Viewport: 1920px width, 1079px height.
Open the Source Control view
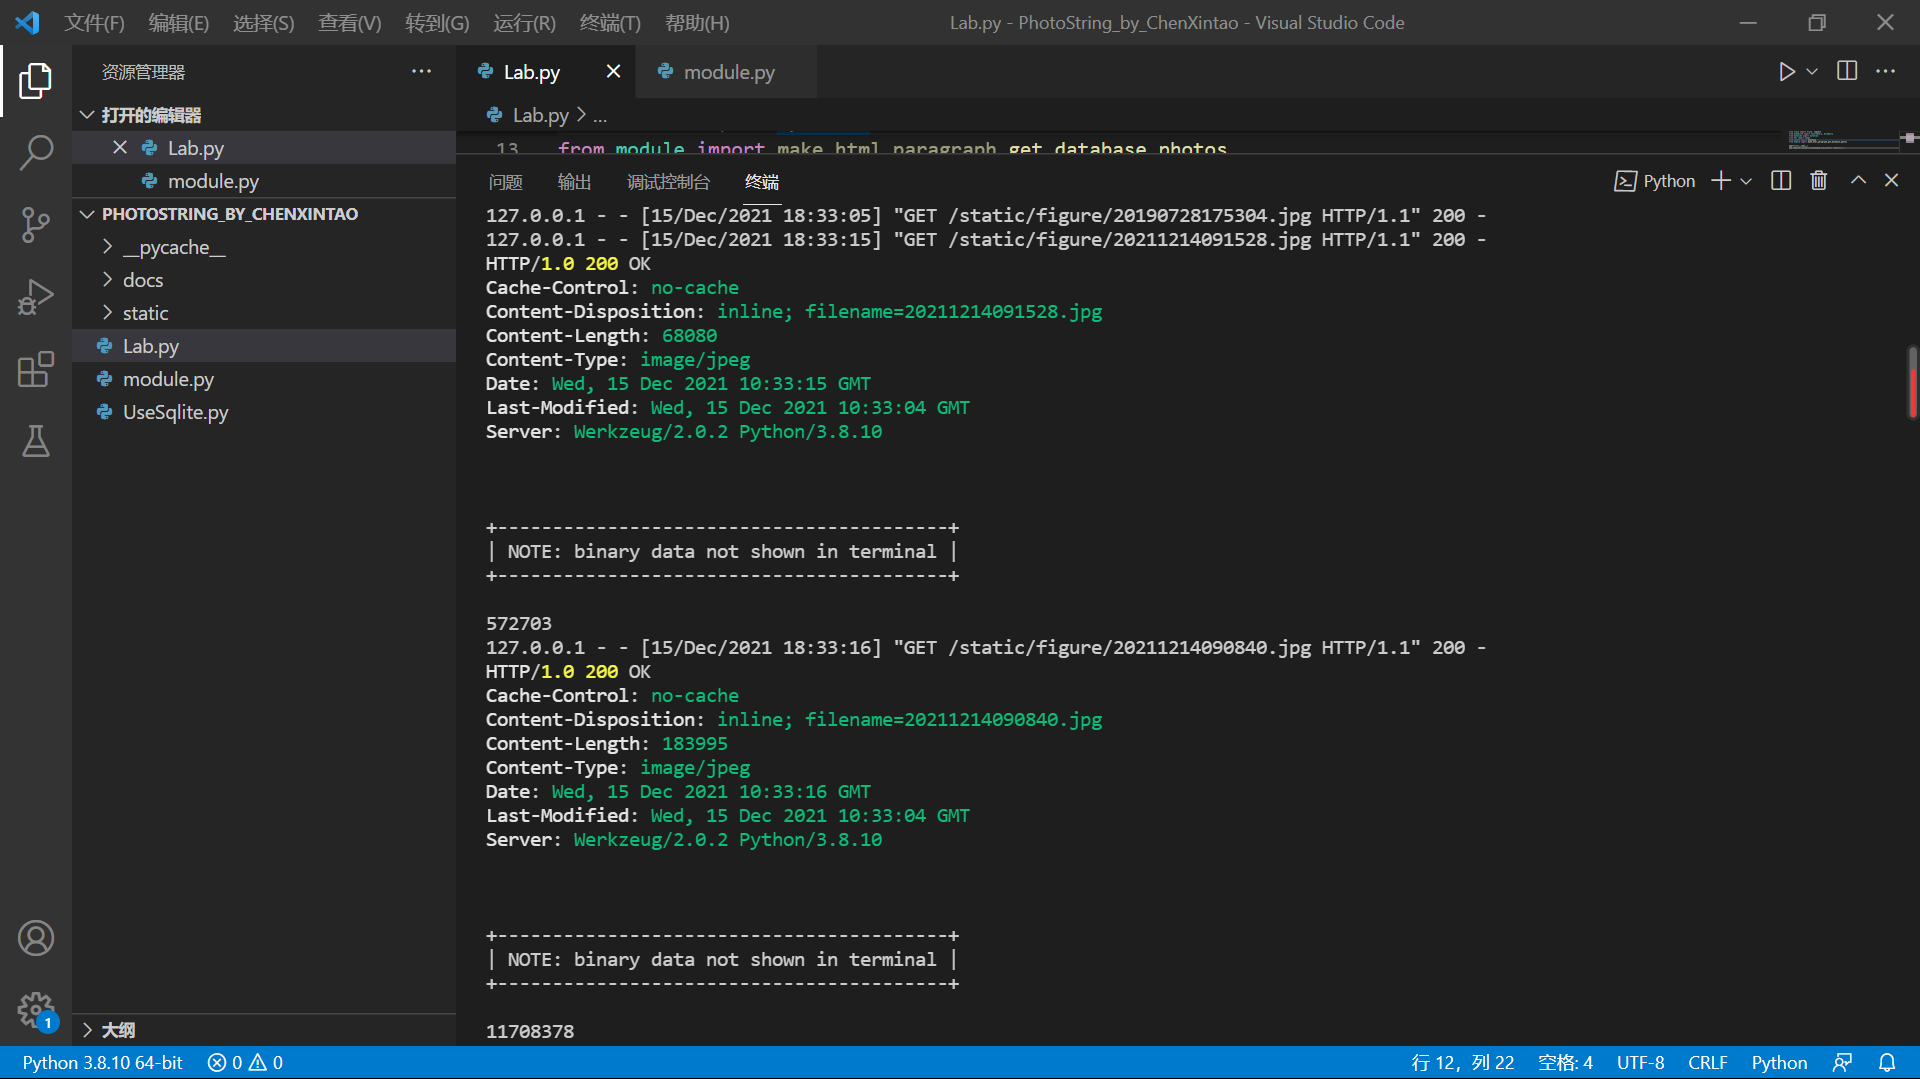[x=35, y=225]
